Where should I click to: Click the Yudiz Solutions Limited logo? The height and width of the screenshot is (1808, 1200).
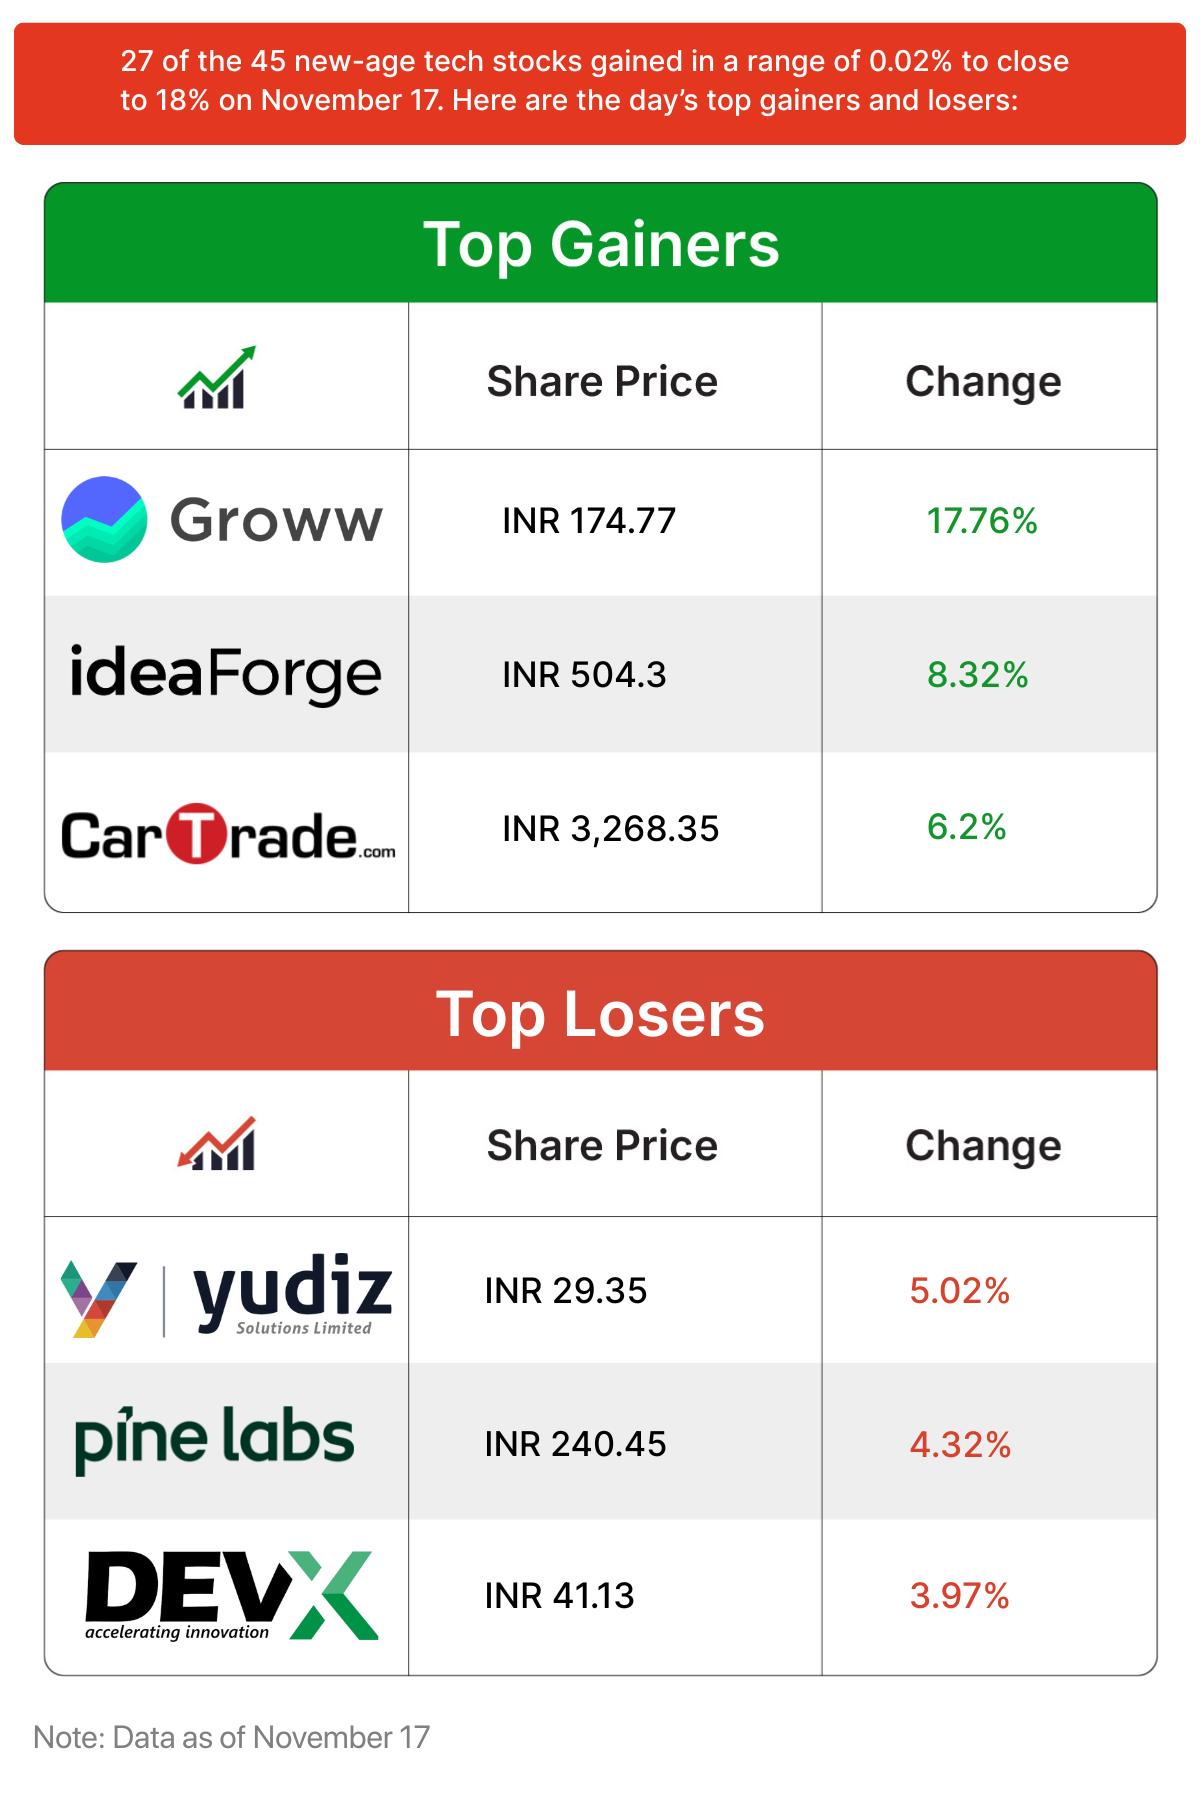[x=226, y=1294]
